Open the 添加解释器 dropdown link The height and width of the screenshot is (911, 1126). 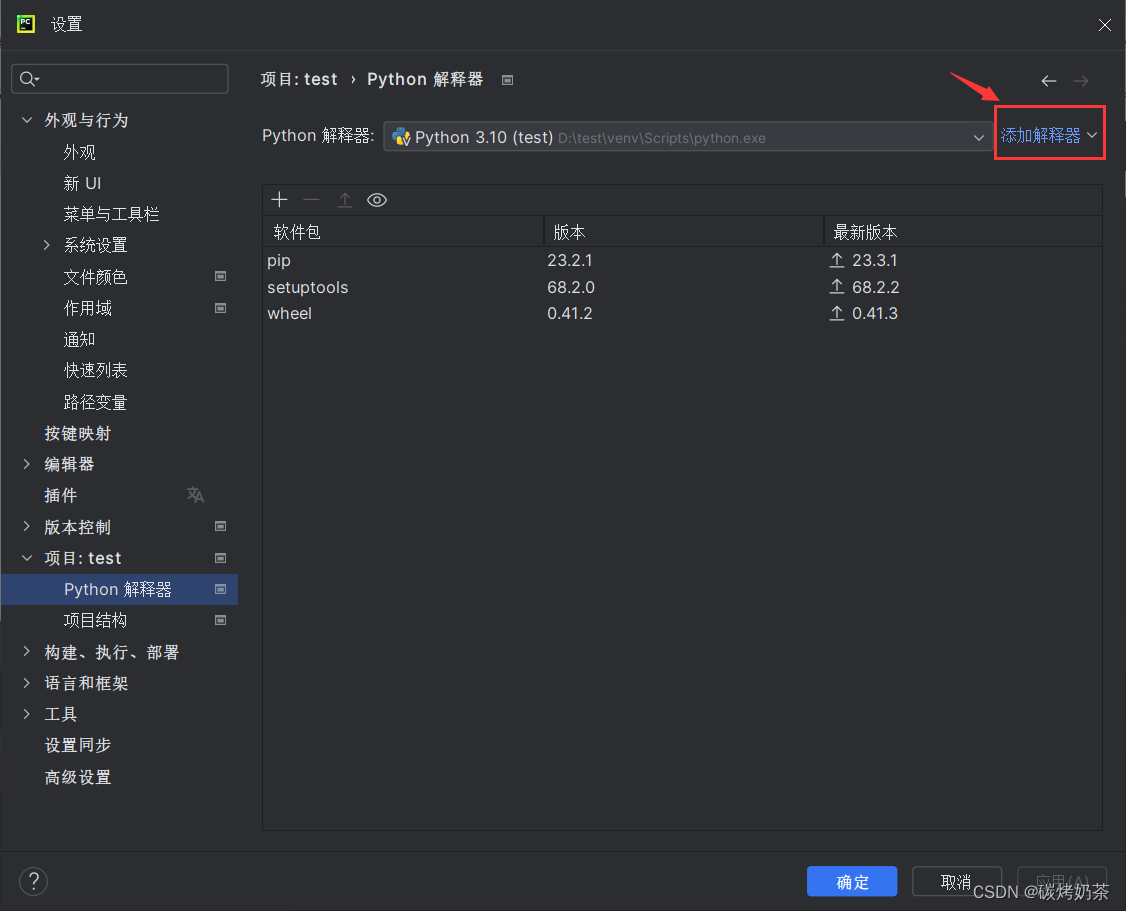click(x=1048, y=135)
